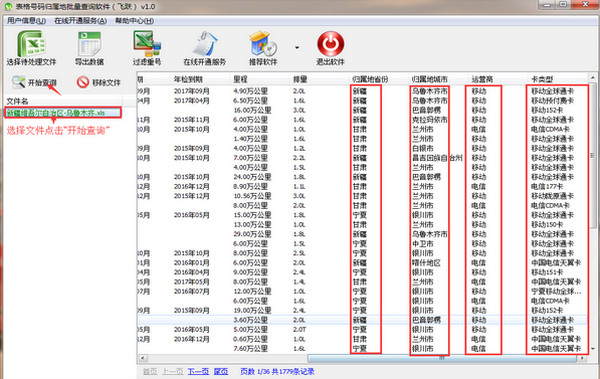
Task: Select the city cell 中卫市
Action: pos(422,243)
